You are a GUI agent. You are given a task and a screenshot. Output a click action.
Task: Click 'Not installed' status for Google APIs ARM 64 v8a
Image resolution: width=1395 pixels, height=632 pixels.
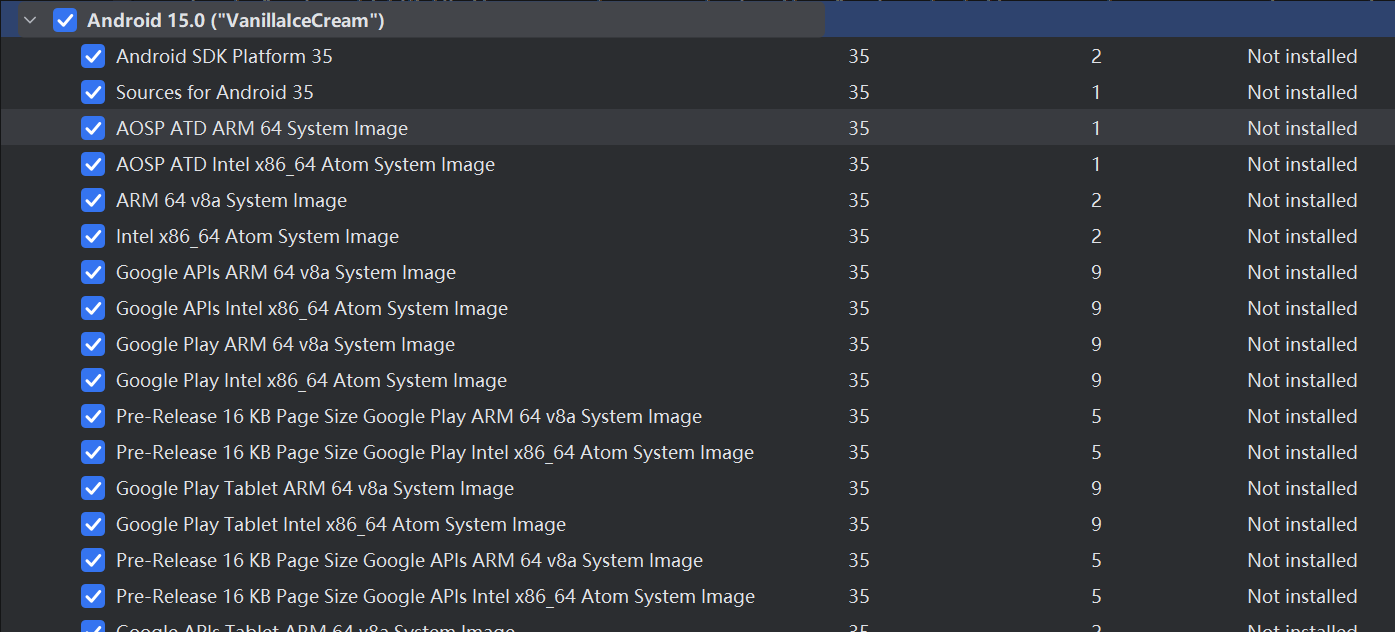pos(1302,272)
